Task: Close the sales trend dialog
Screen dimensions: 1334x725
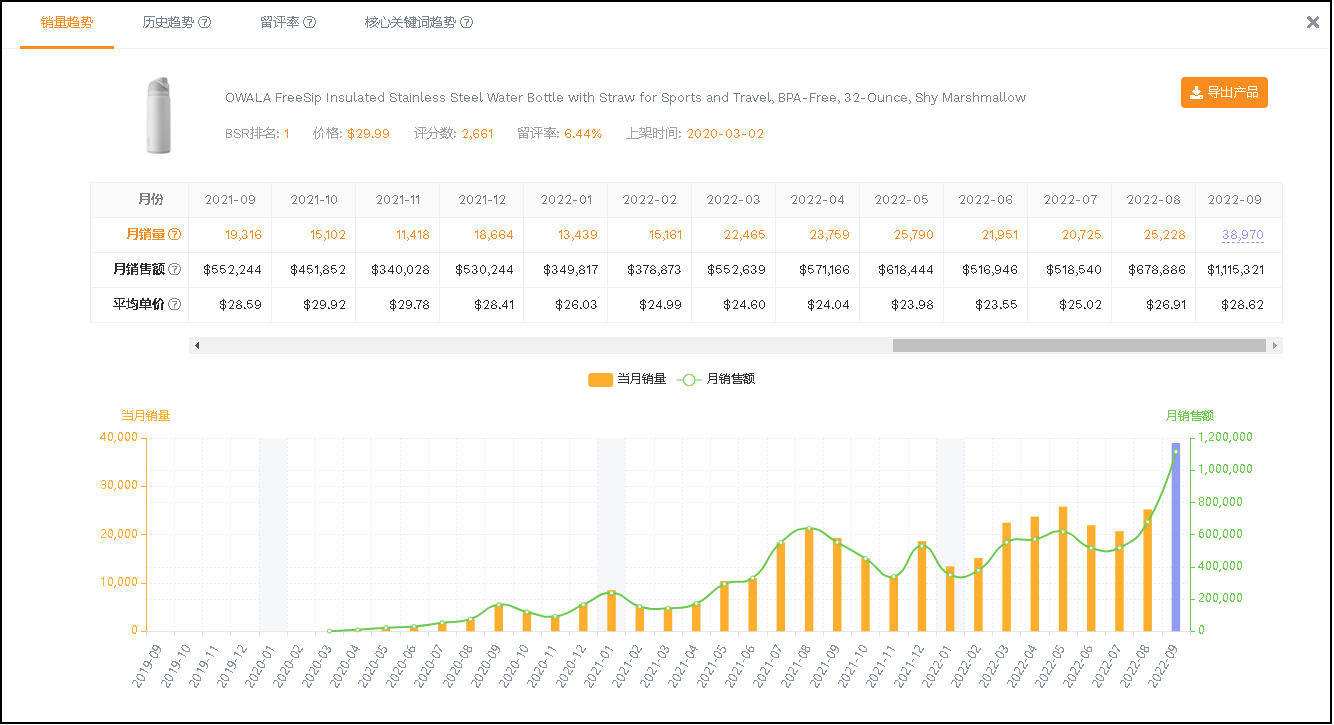Action: 1313,22
